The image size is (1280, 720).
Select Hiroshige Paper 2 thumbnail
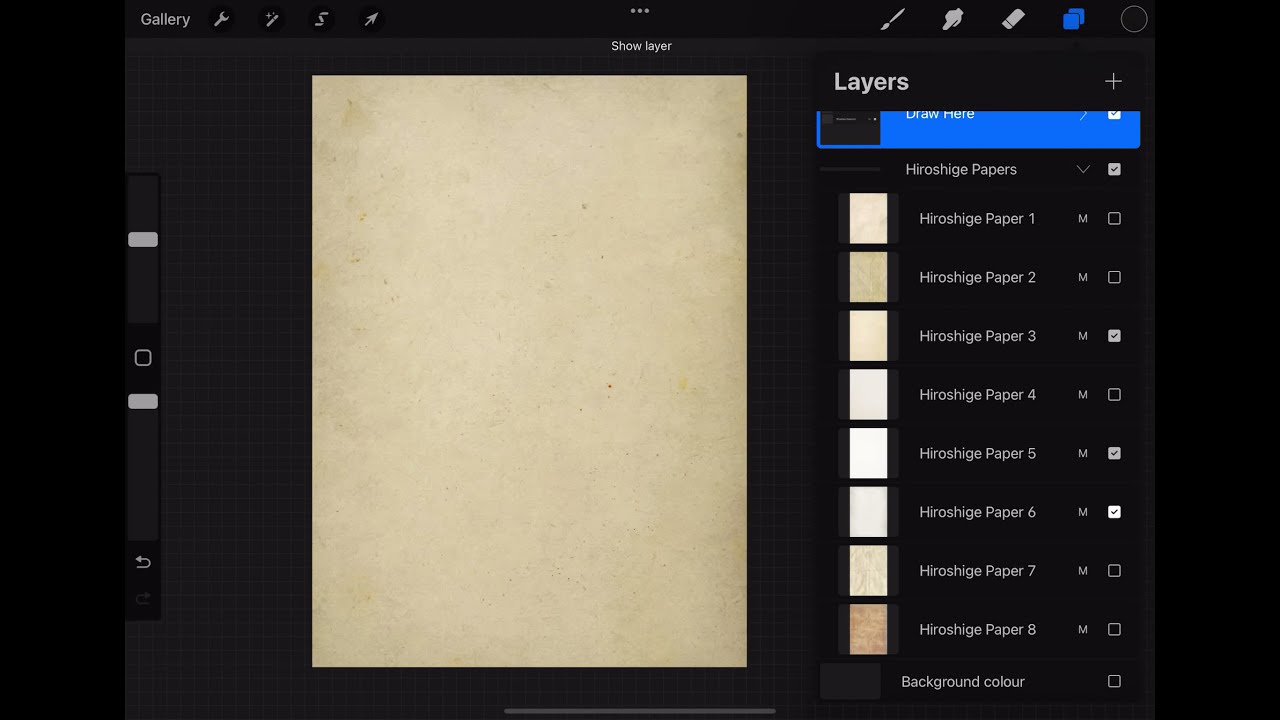click(x=868, y=277)
